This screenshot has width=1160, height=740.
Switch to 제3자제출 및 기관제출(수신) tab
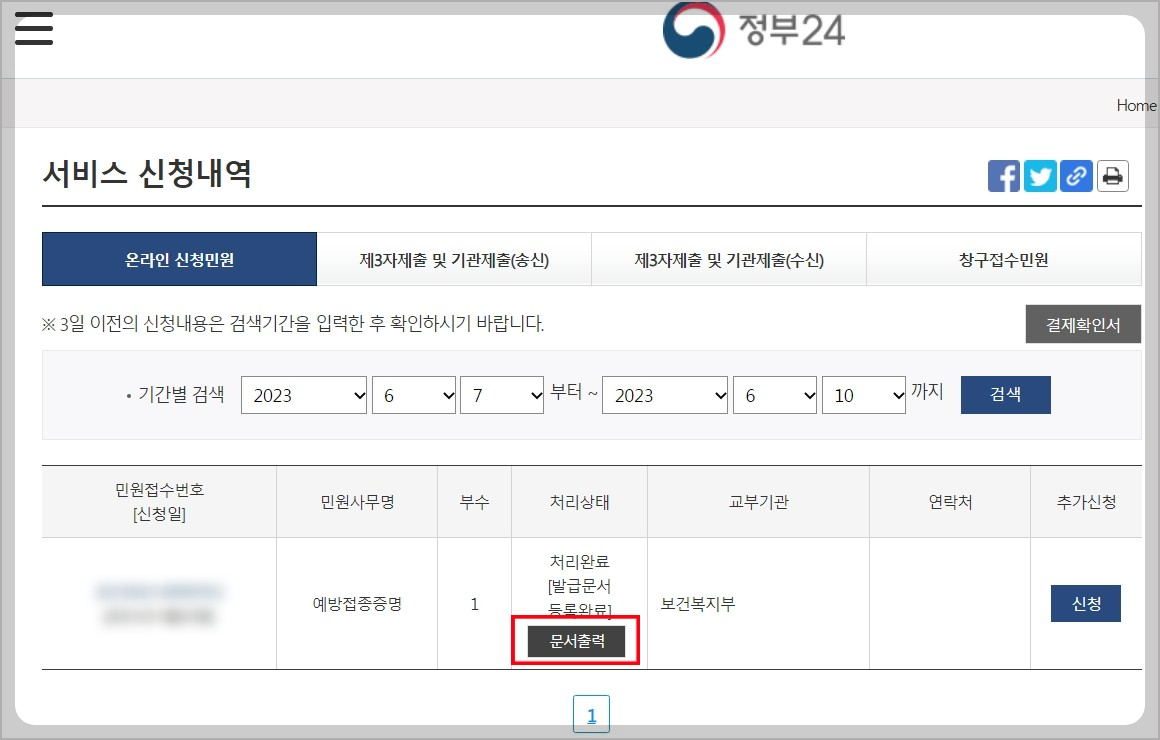729,259
